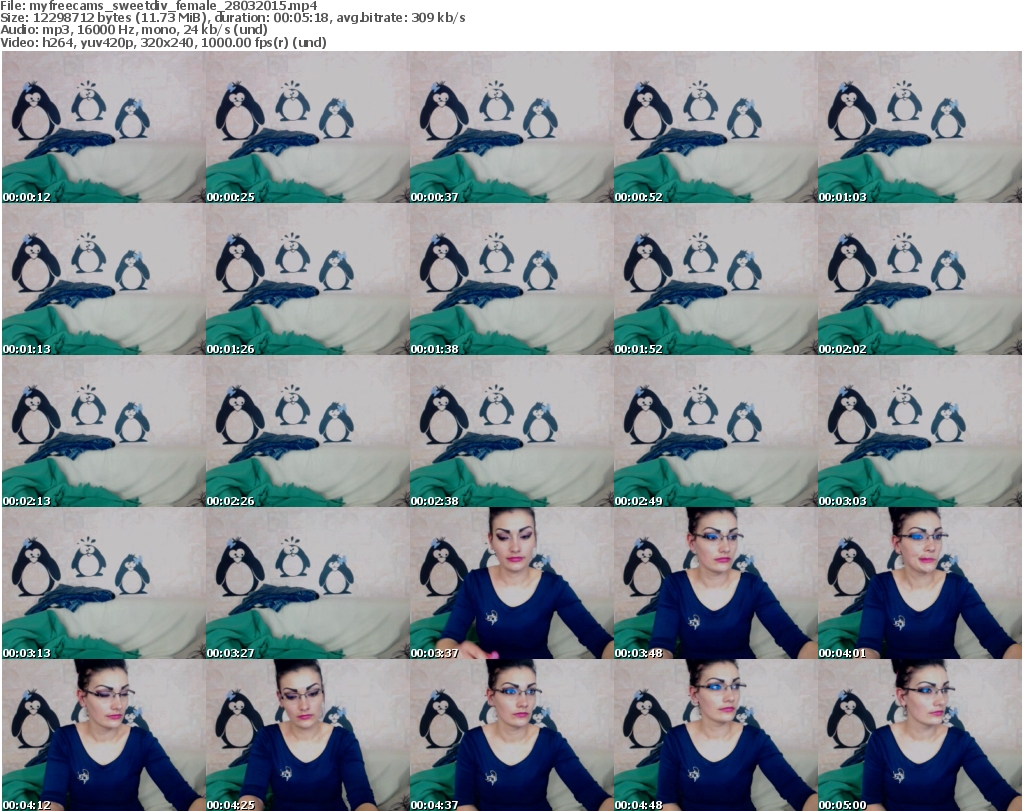The width and height of the screenshot is (1024, 811).
Task: View the 00:04:48 thumbnail
Action: coord(715,735)
